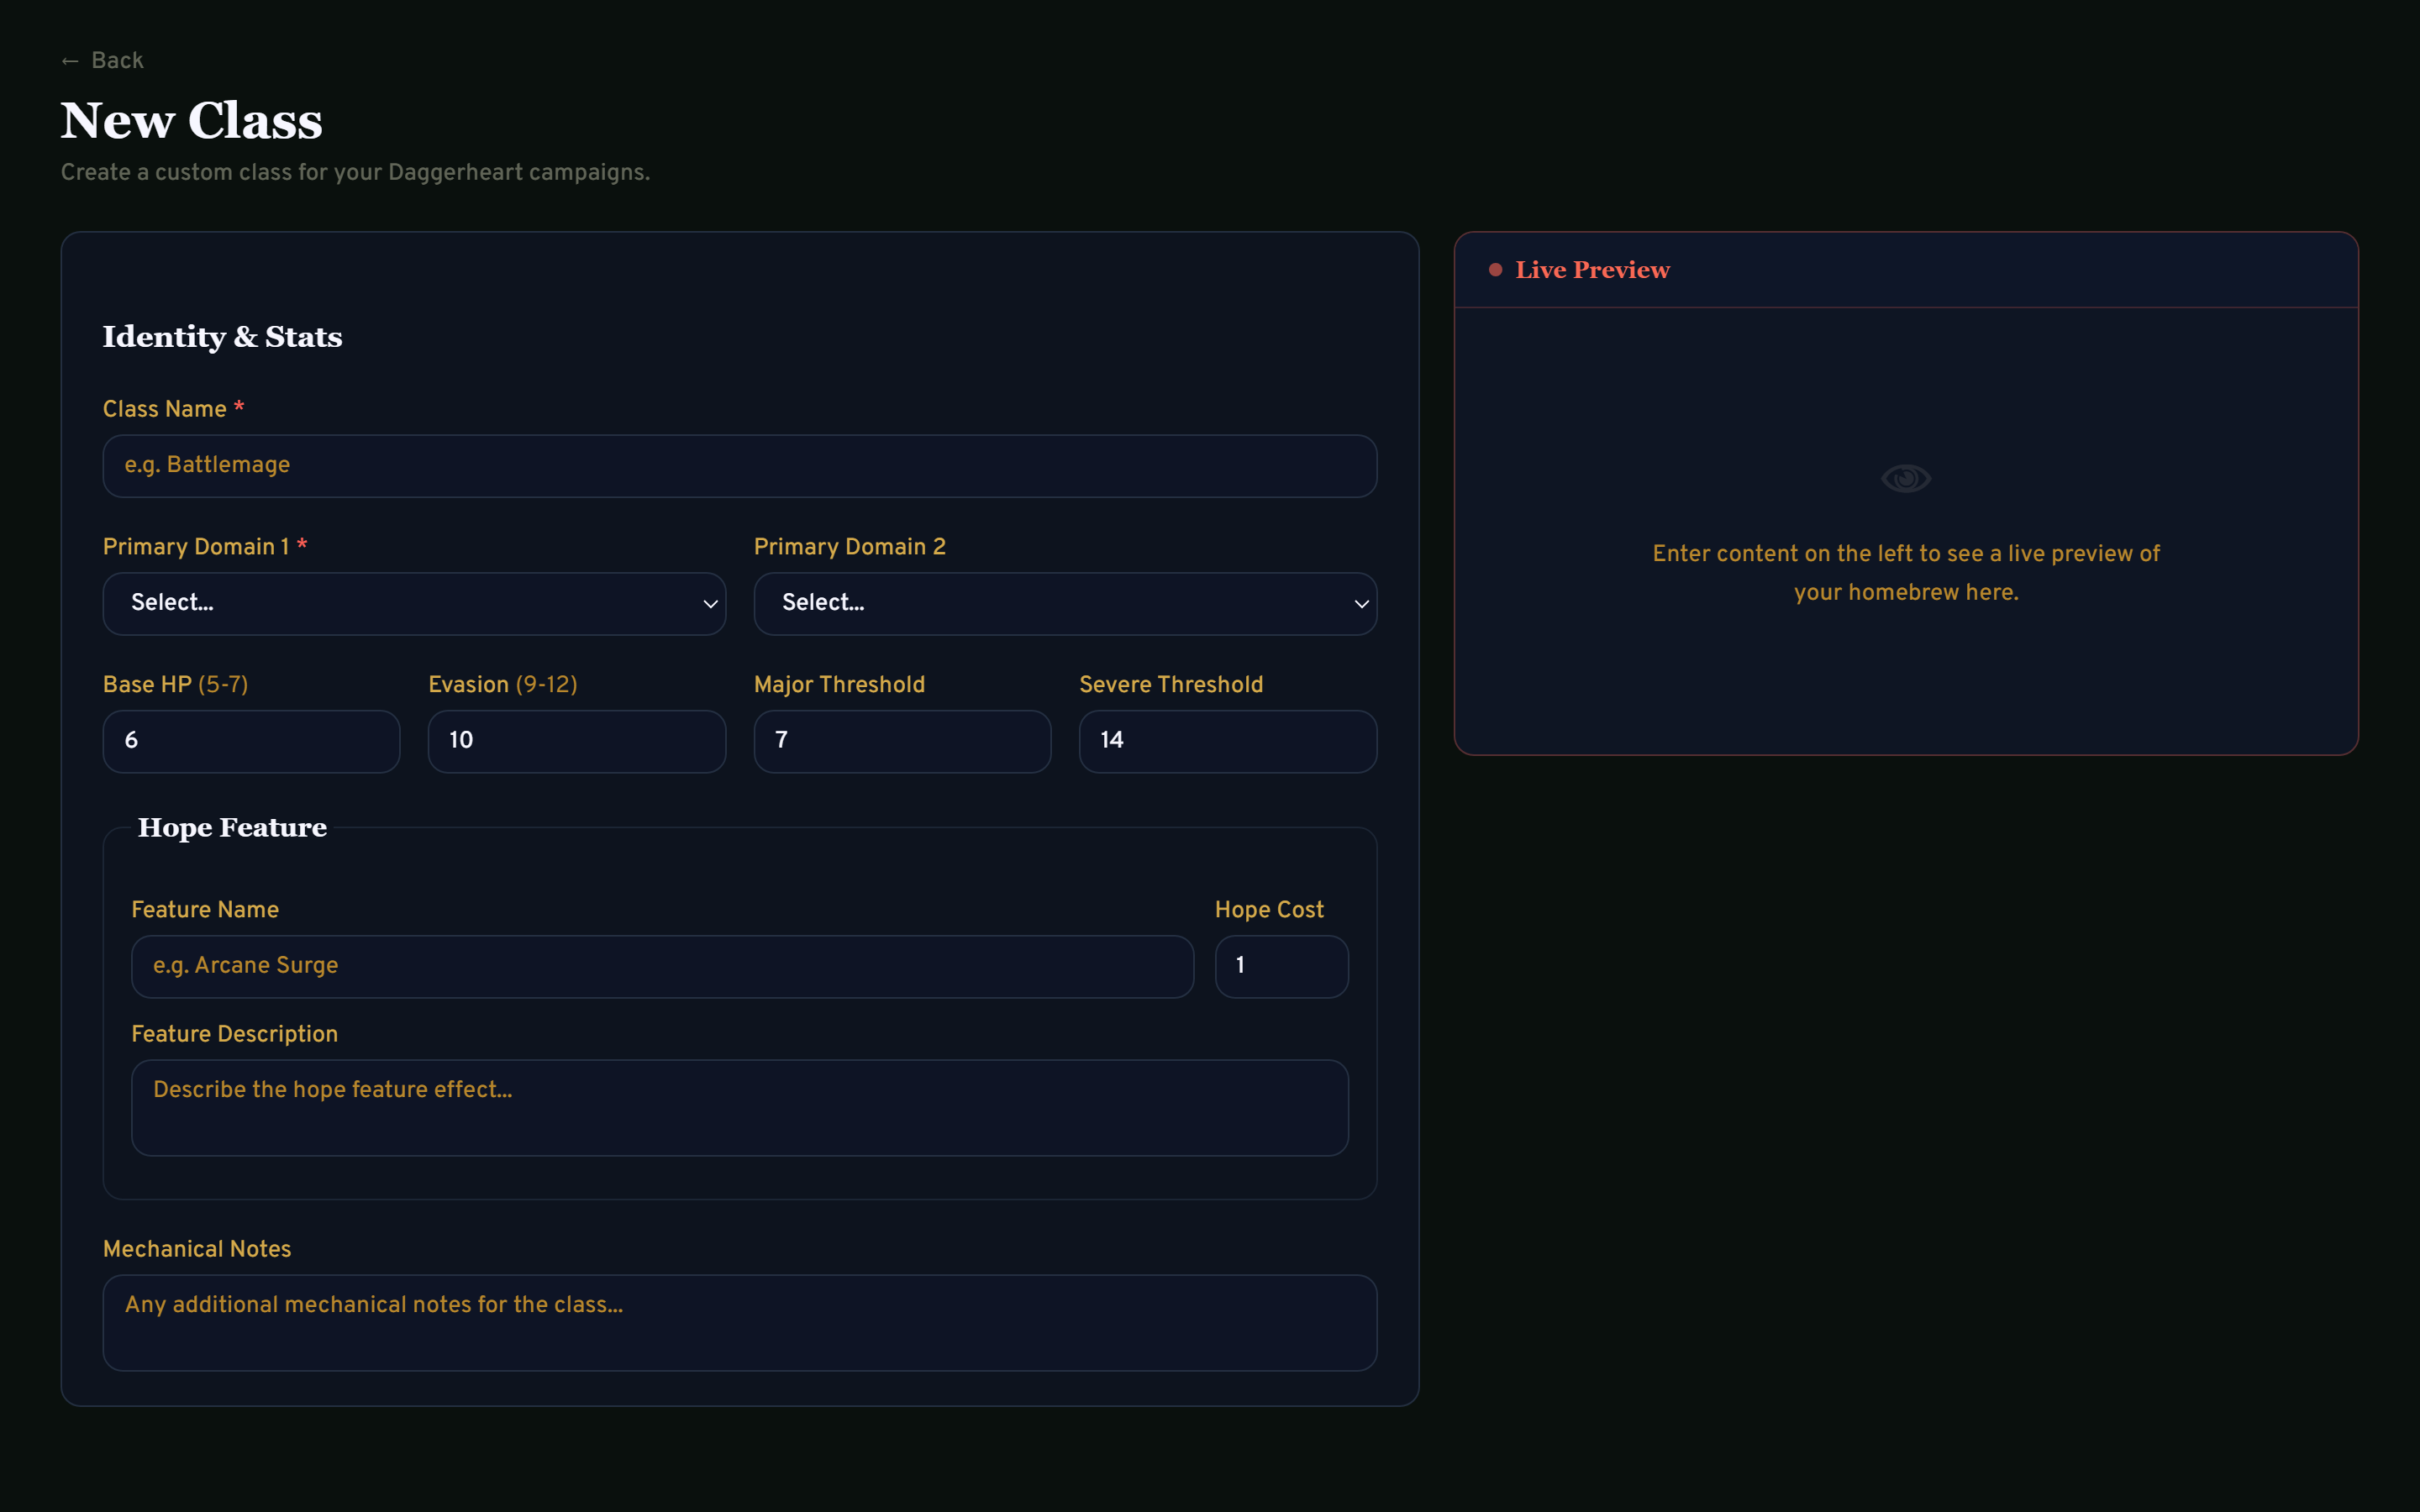Click the Live Preview header label

(x=1592, y=269)
